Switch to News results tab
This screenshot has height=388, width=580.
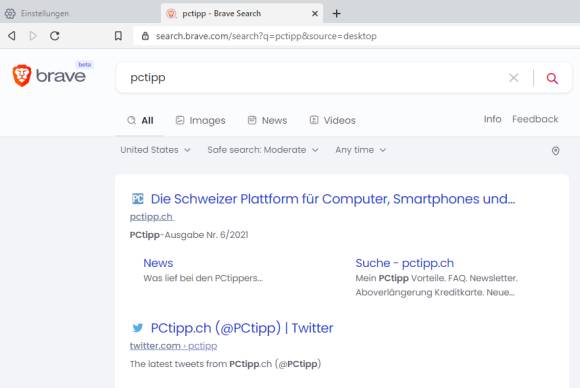tap(267, 120)
